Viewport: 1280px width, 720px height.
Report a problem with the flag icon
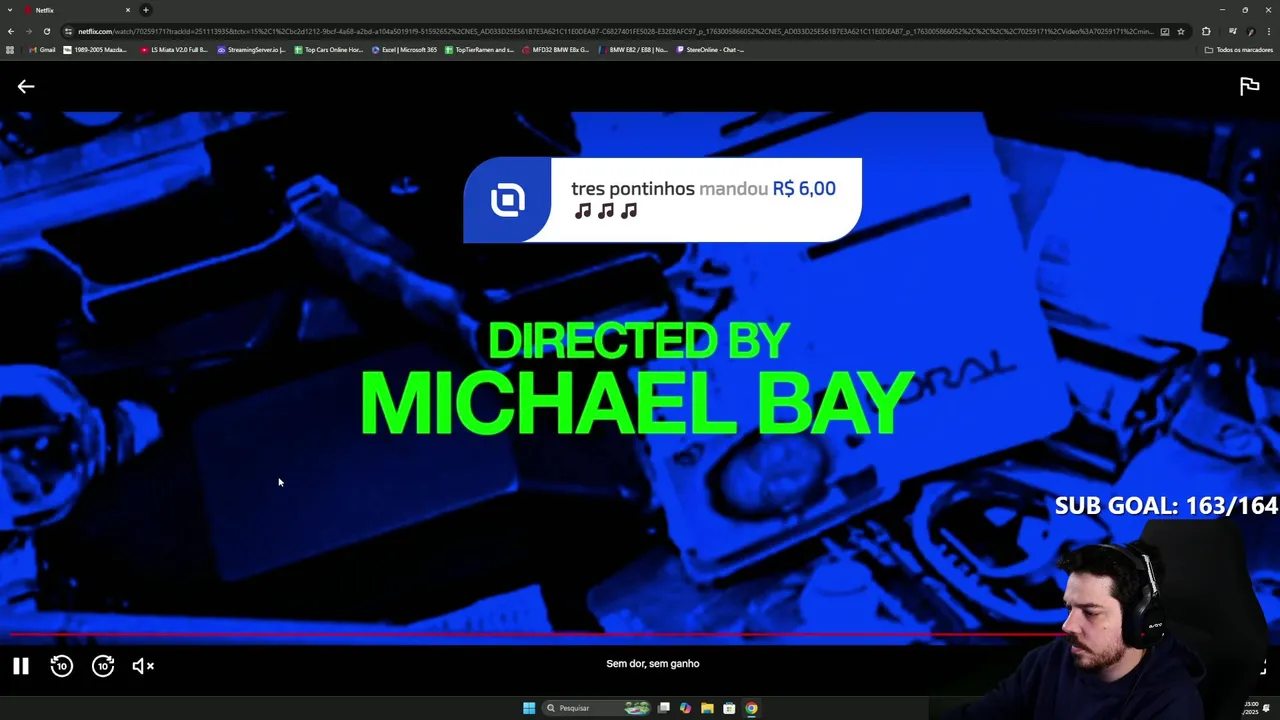[x=1249, y=87]
